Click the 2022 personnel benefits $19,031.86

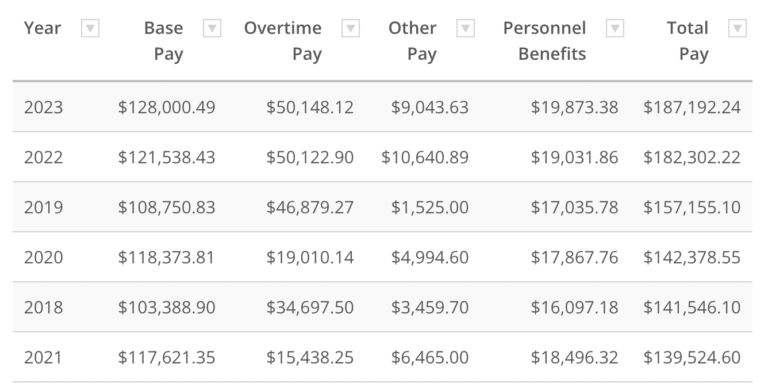coord(575,157)
